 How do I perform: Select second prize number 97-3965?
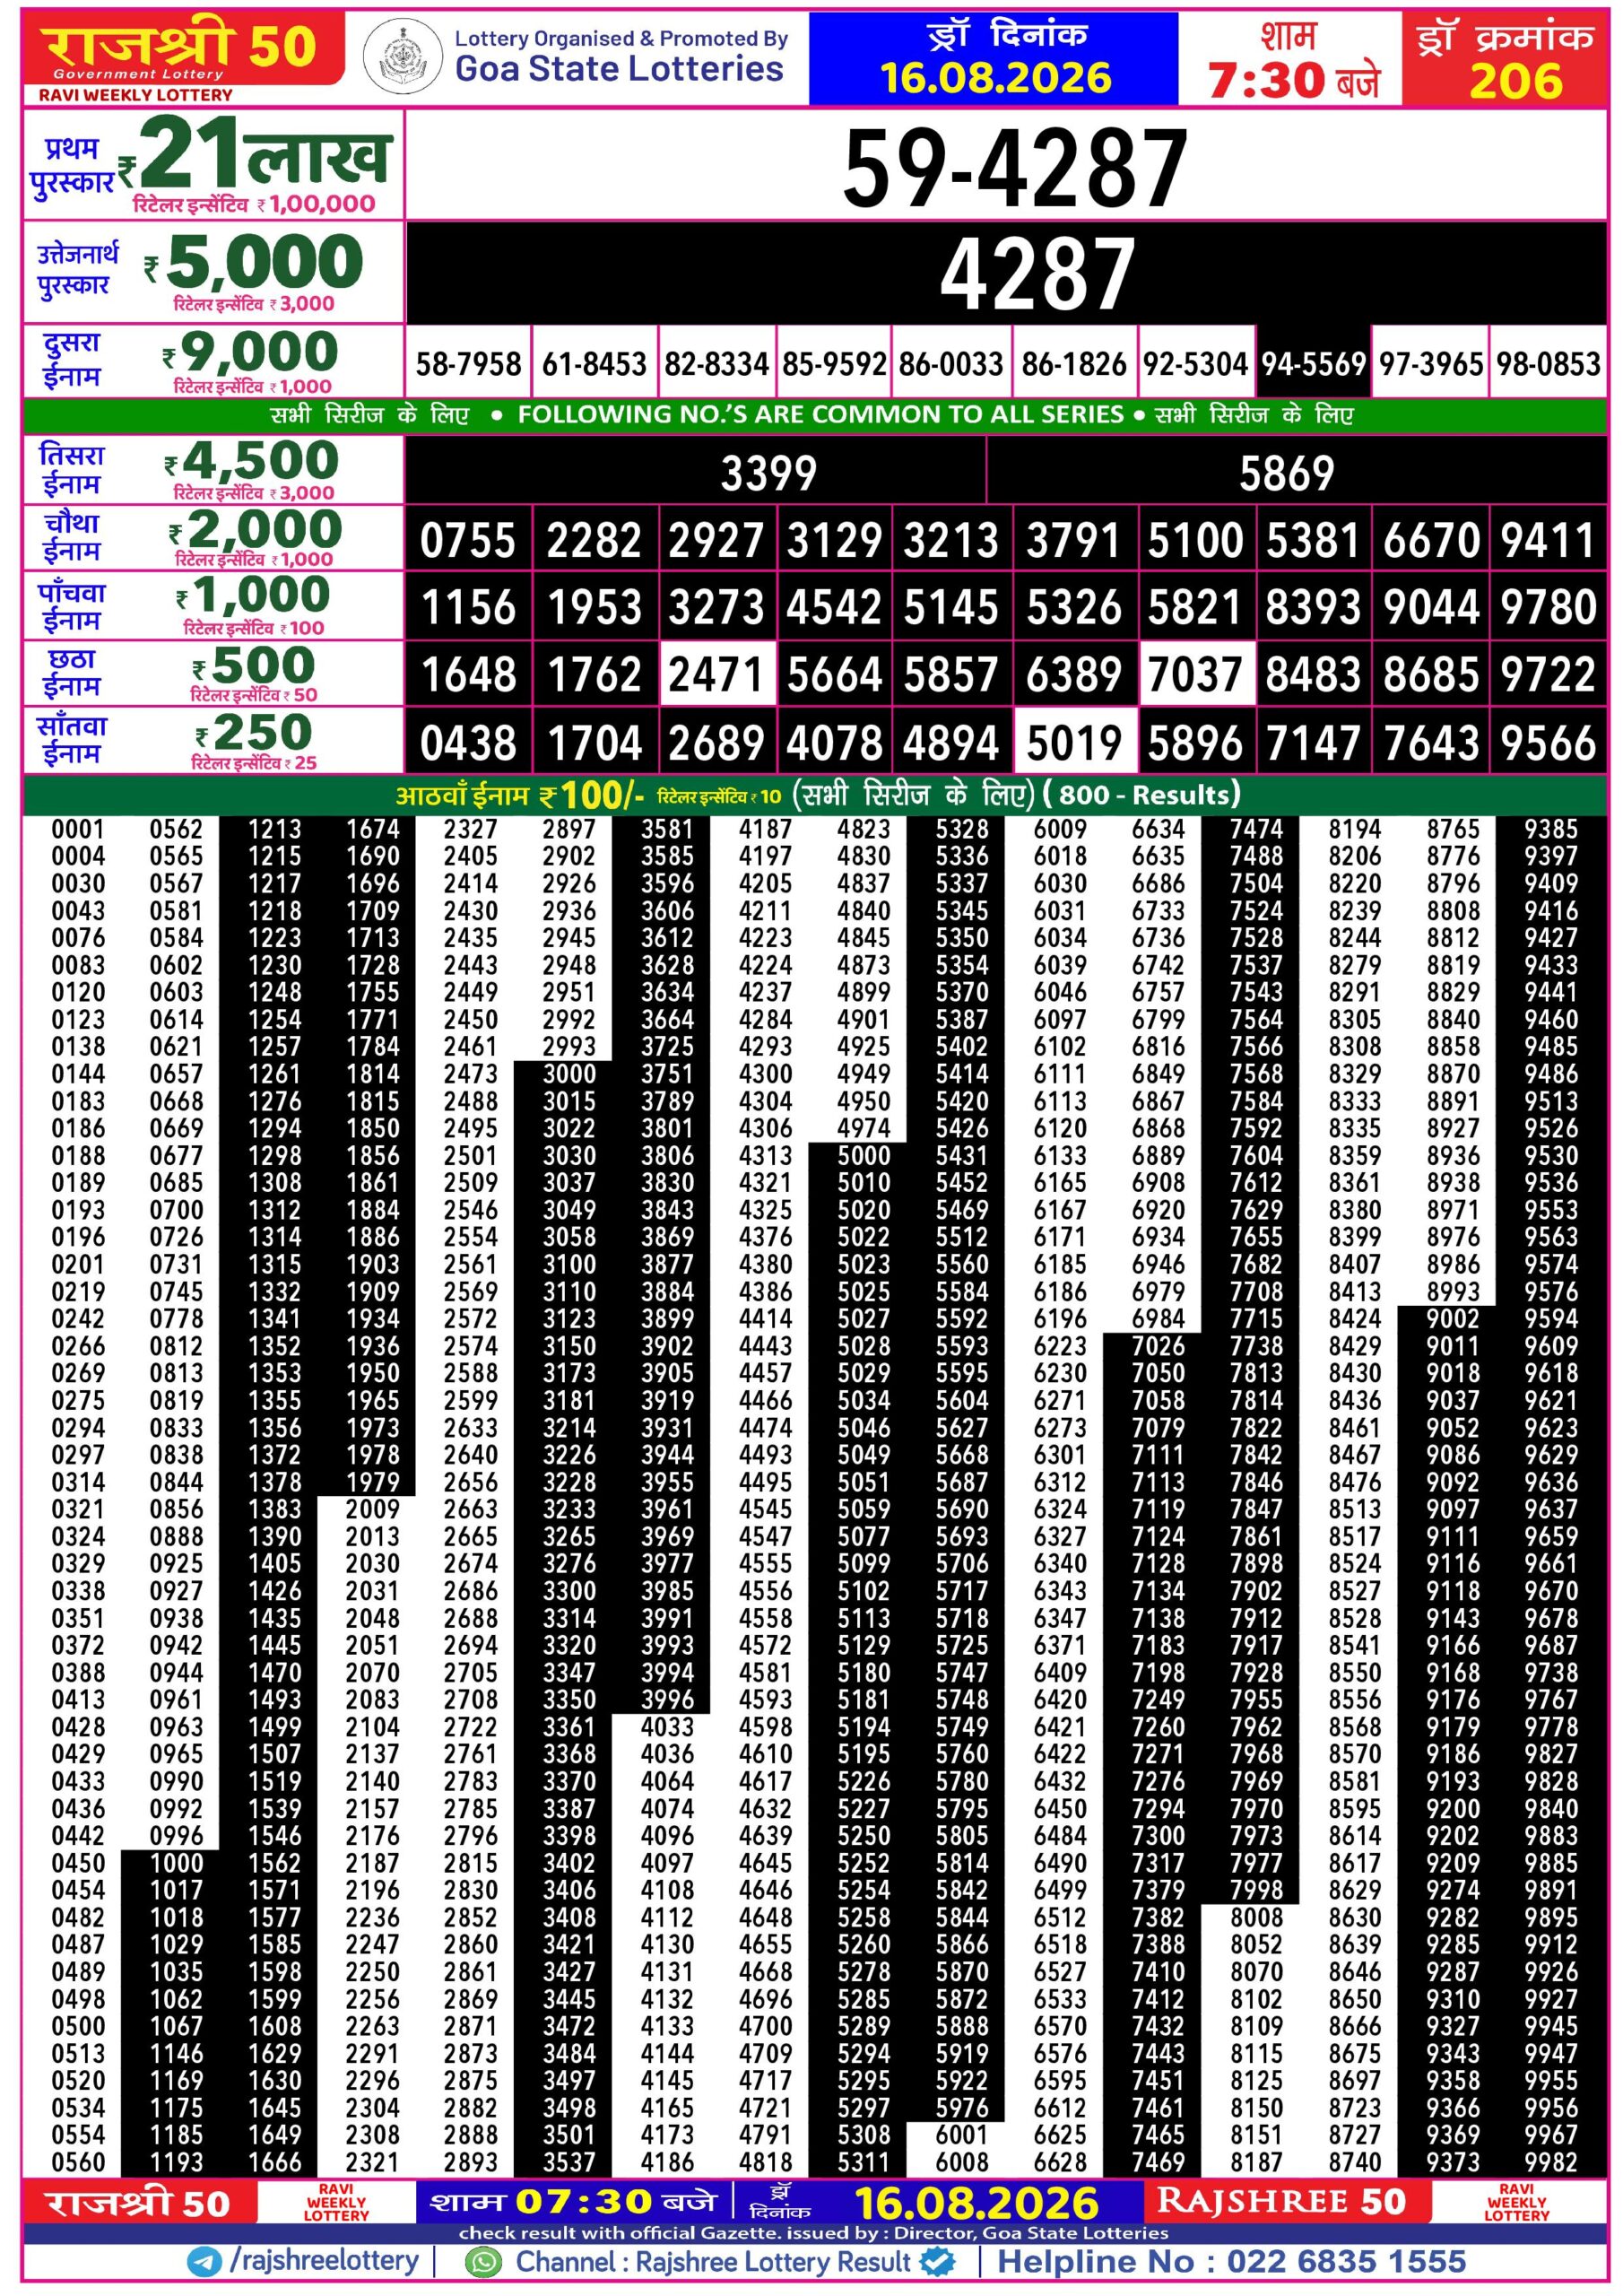1431,363
